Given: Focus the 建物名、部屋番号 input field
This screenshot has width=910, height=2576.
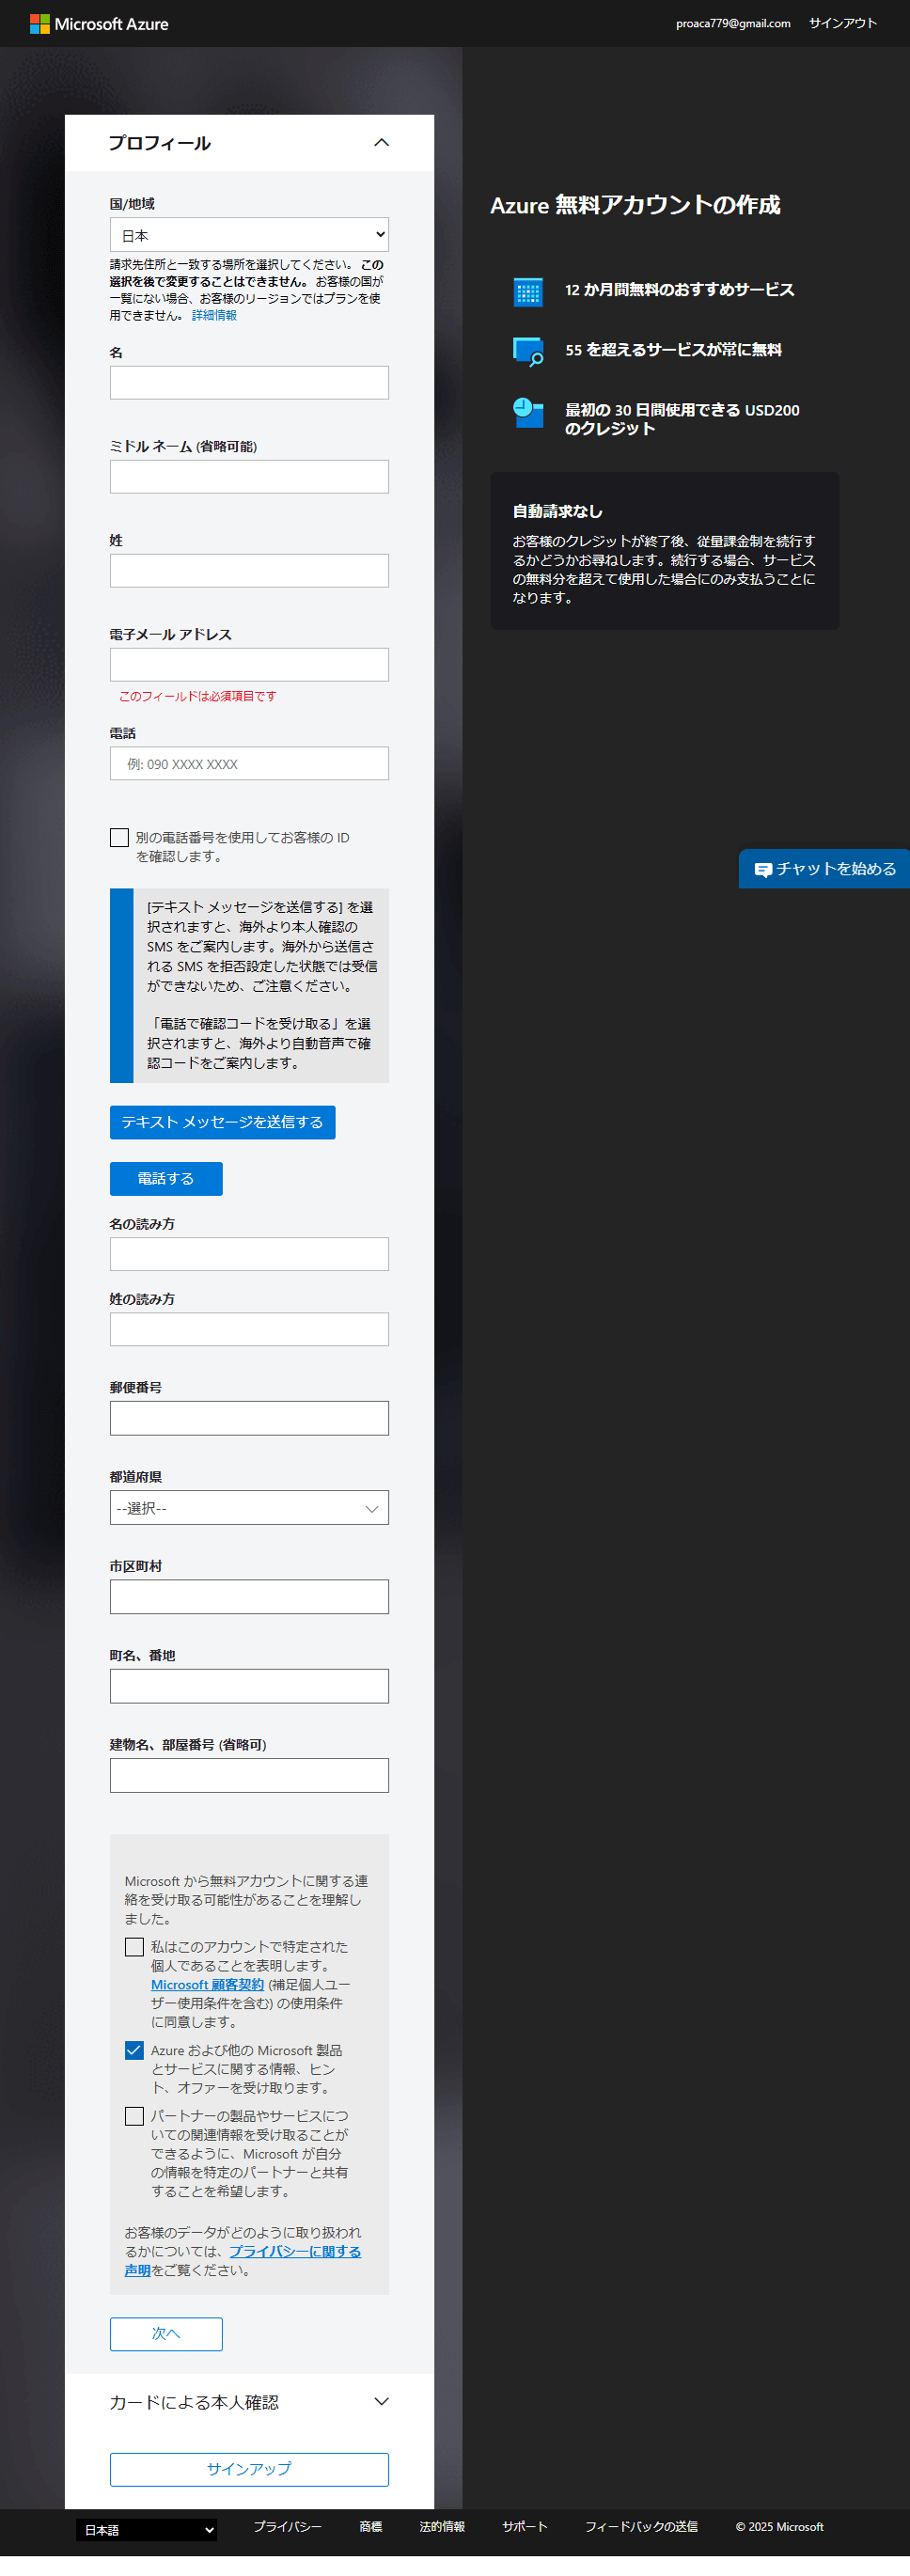Looking at the screenshot, I should tap(249, 1776).
